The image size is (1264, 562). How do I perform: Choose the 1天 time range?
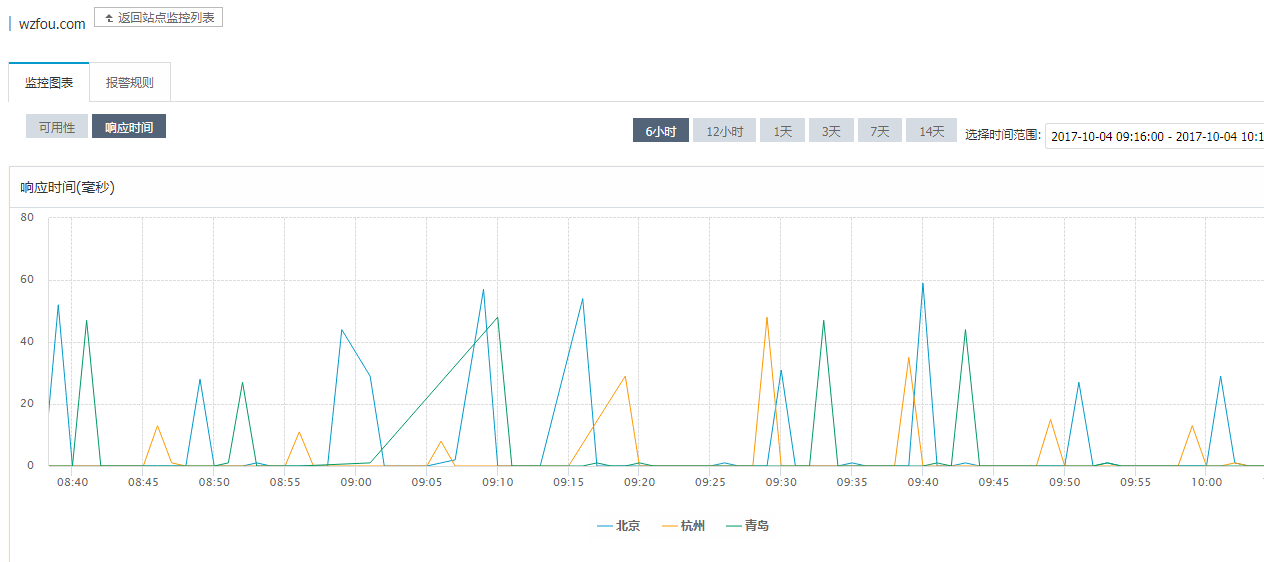point(782,131)
